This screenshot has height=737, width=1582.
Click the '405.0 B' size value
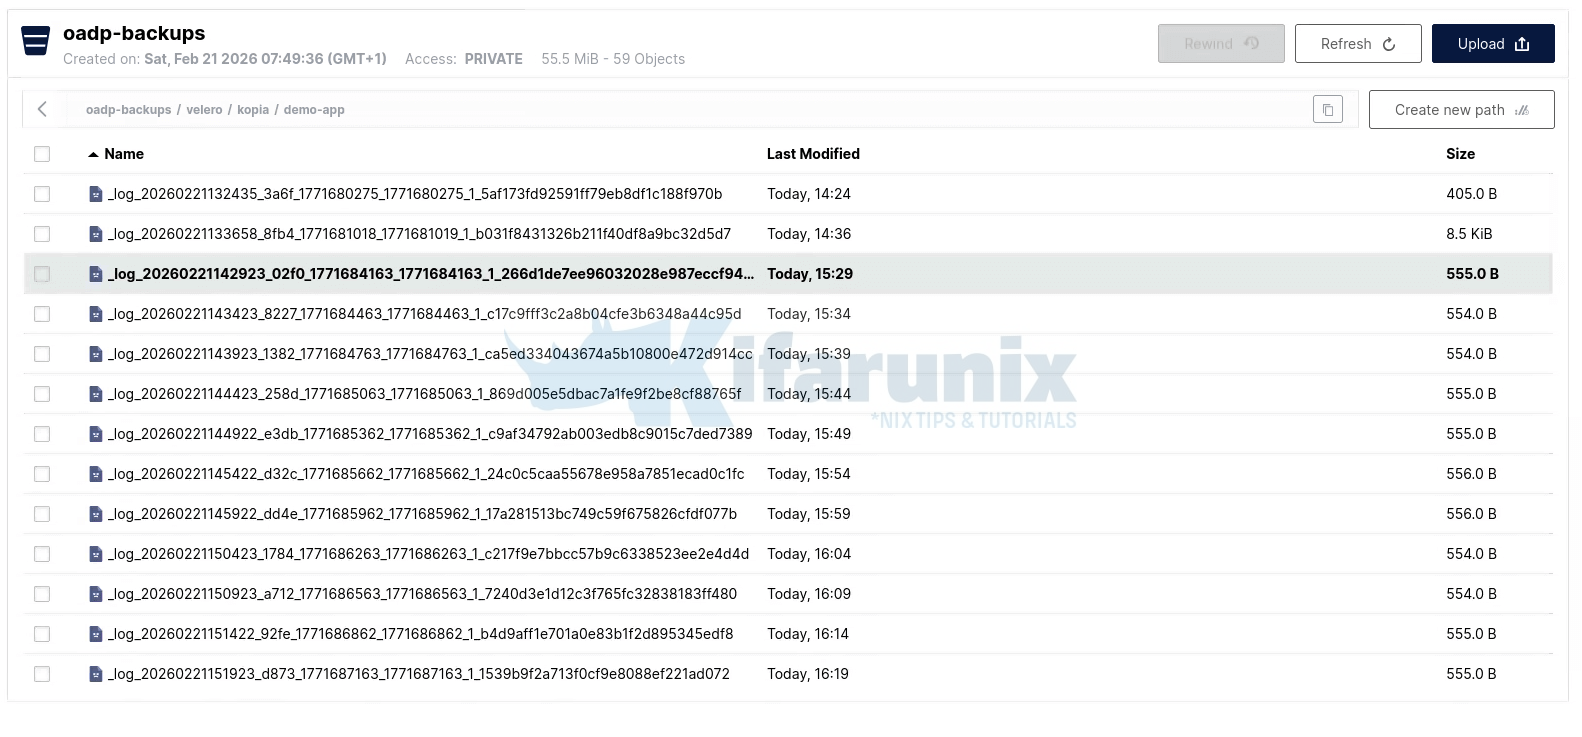pos(1471,194)
